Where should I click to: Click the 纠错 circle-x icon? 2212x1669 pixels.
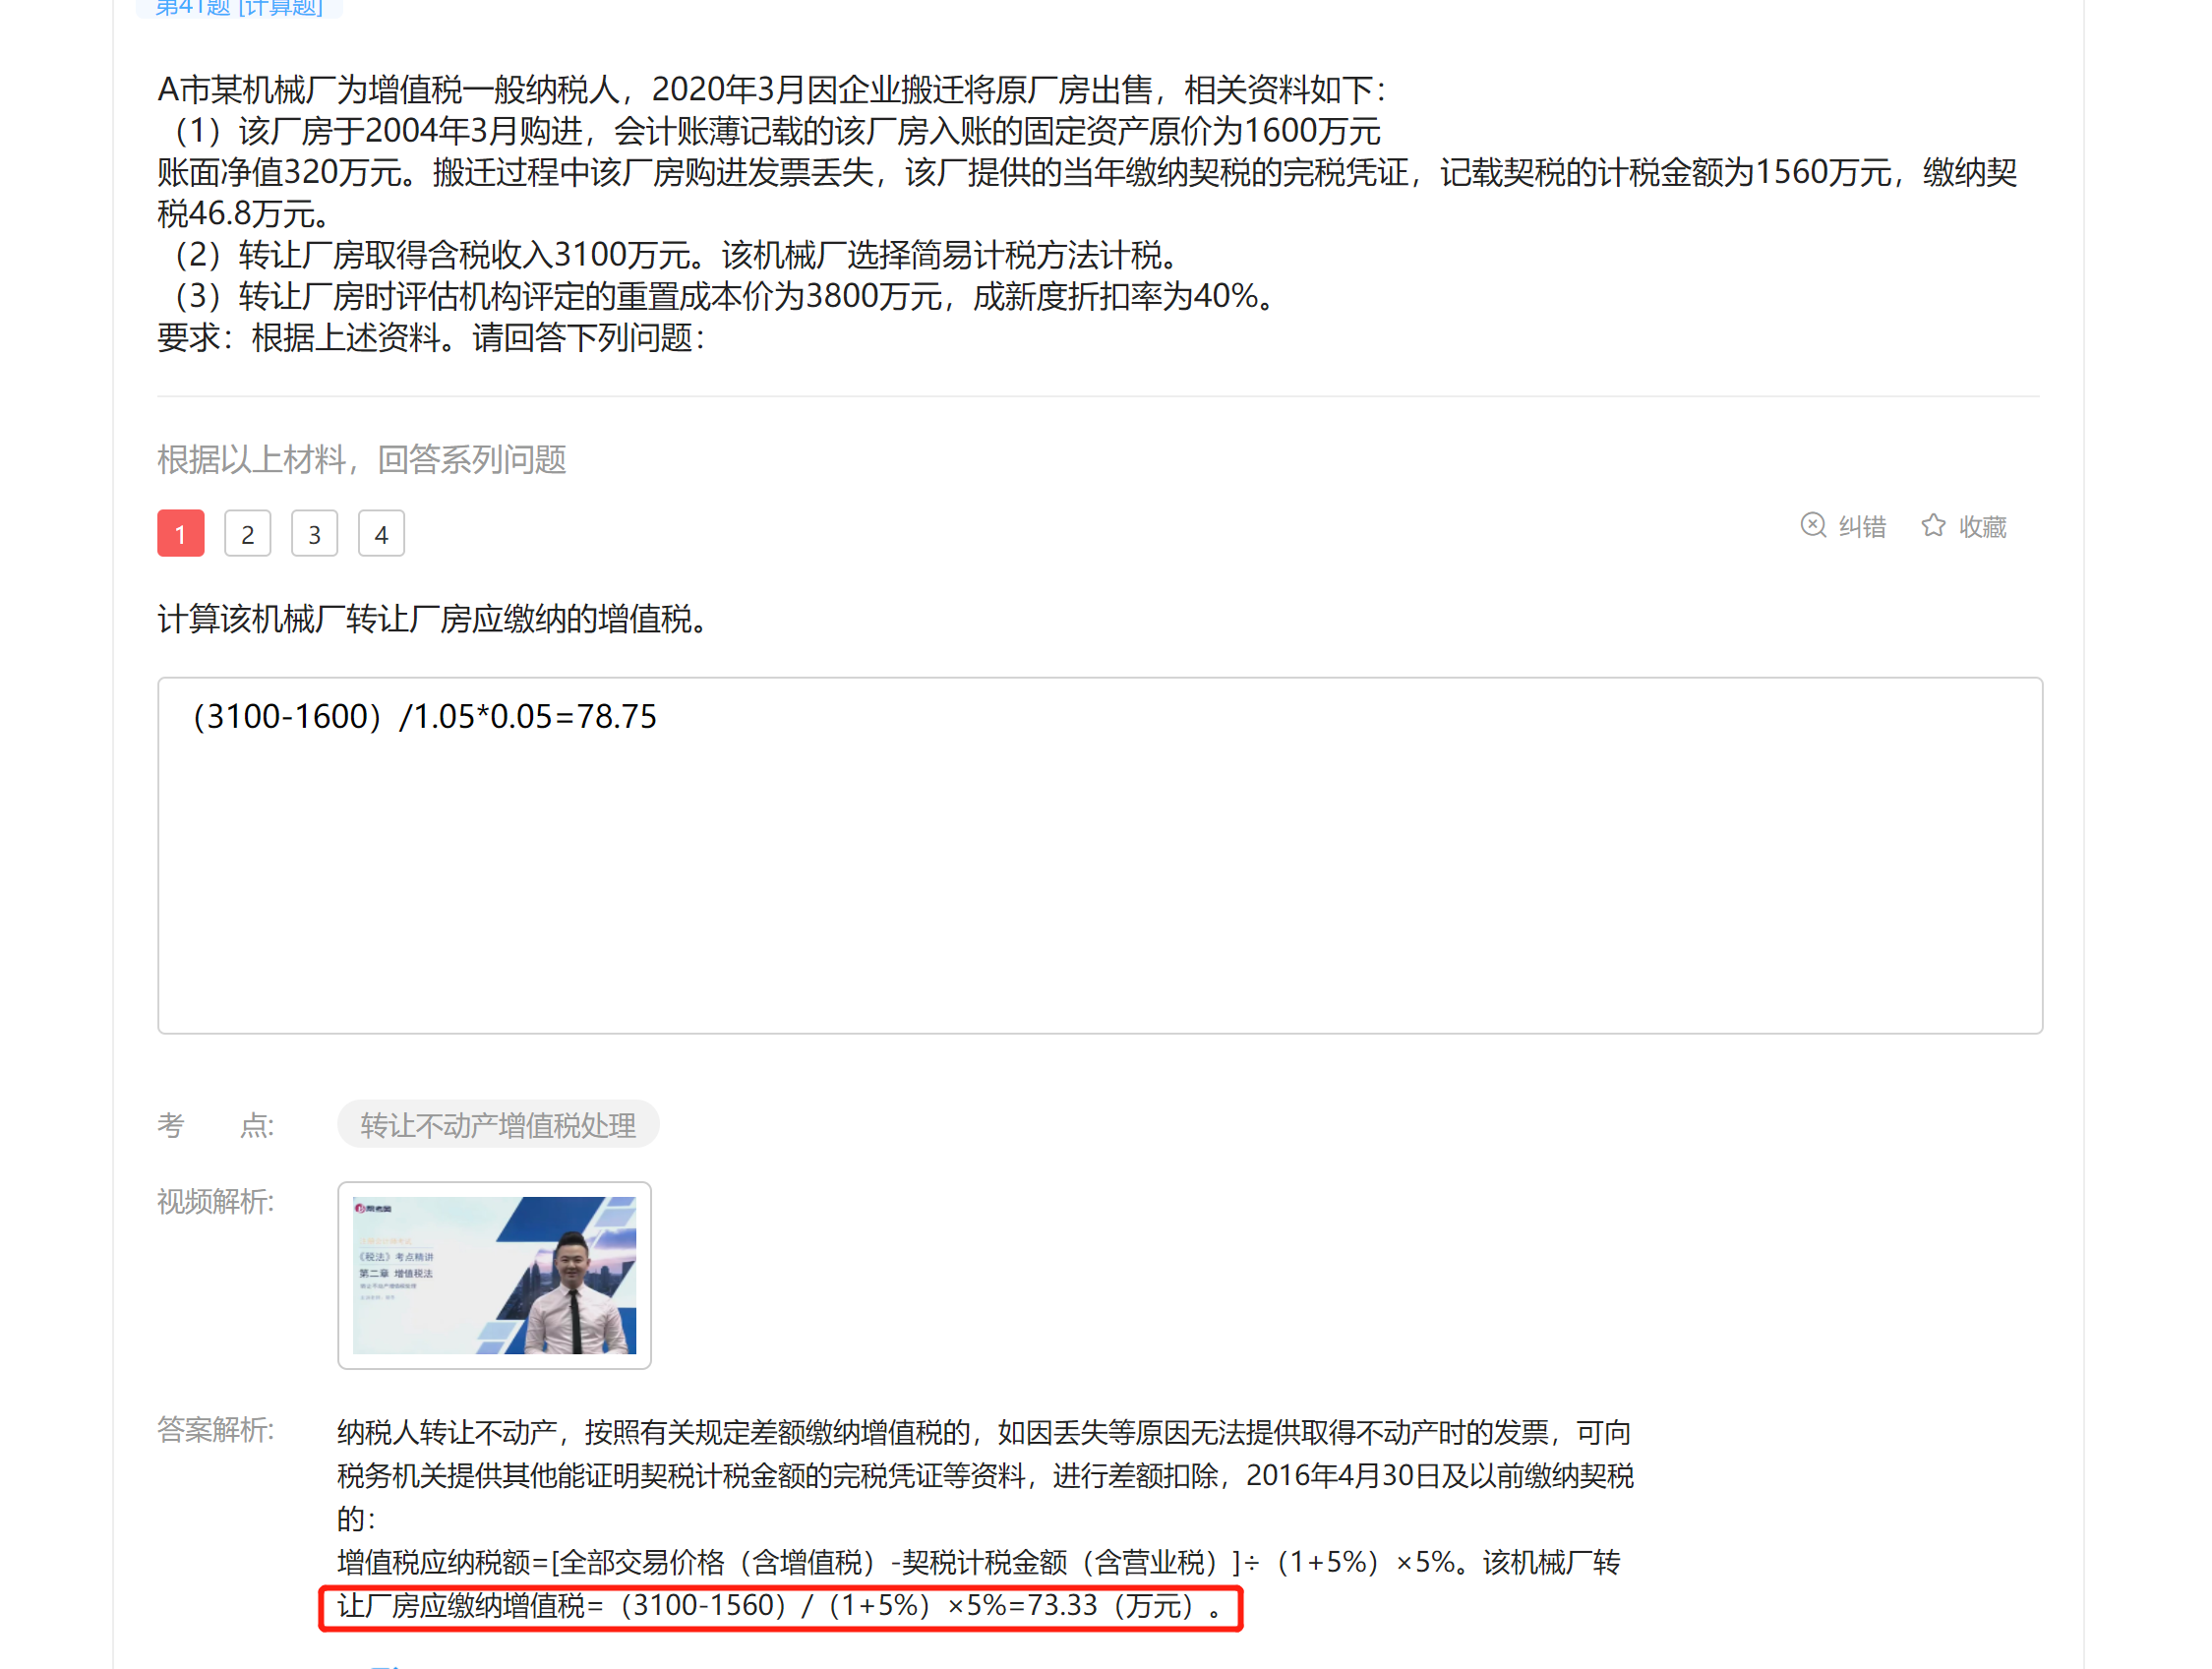pyautogui.click(x=1812, y=525)
